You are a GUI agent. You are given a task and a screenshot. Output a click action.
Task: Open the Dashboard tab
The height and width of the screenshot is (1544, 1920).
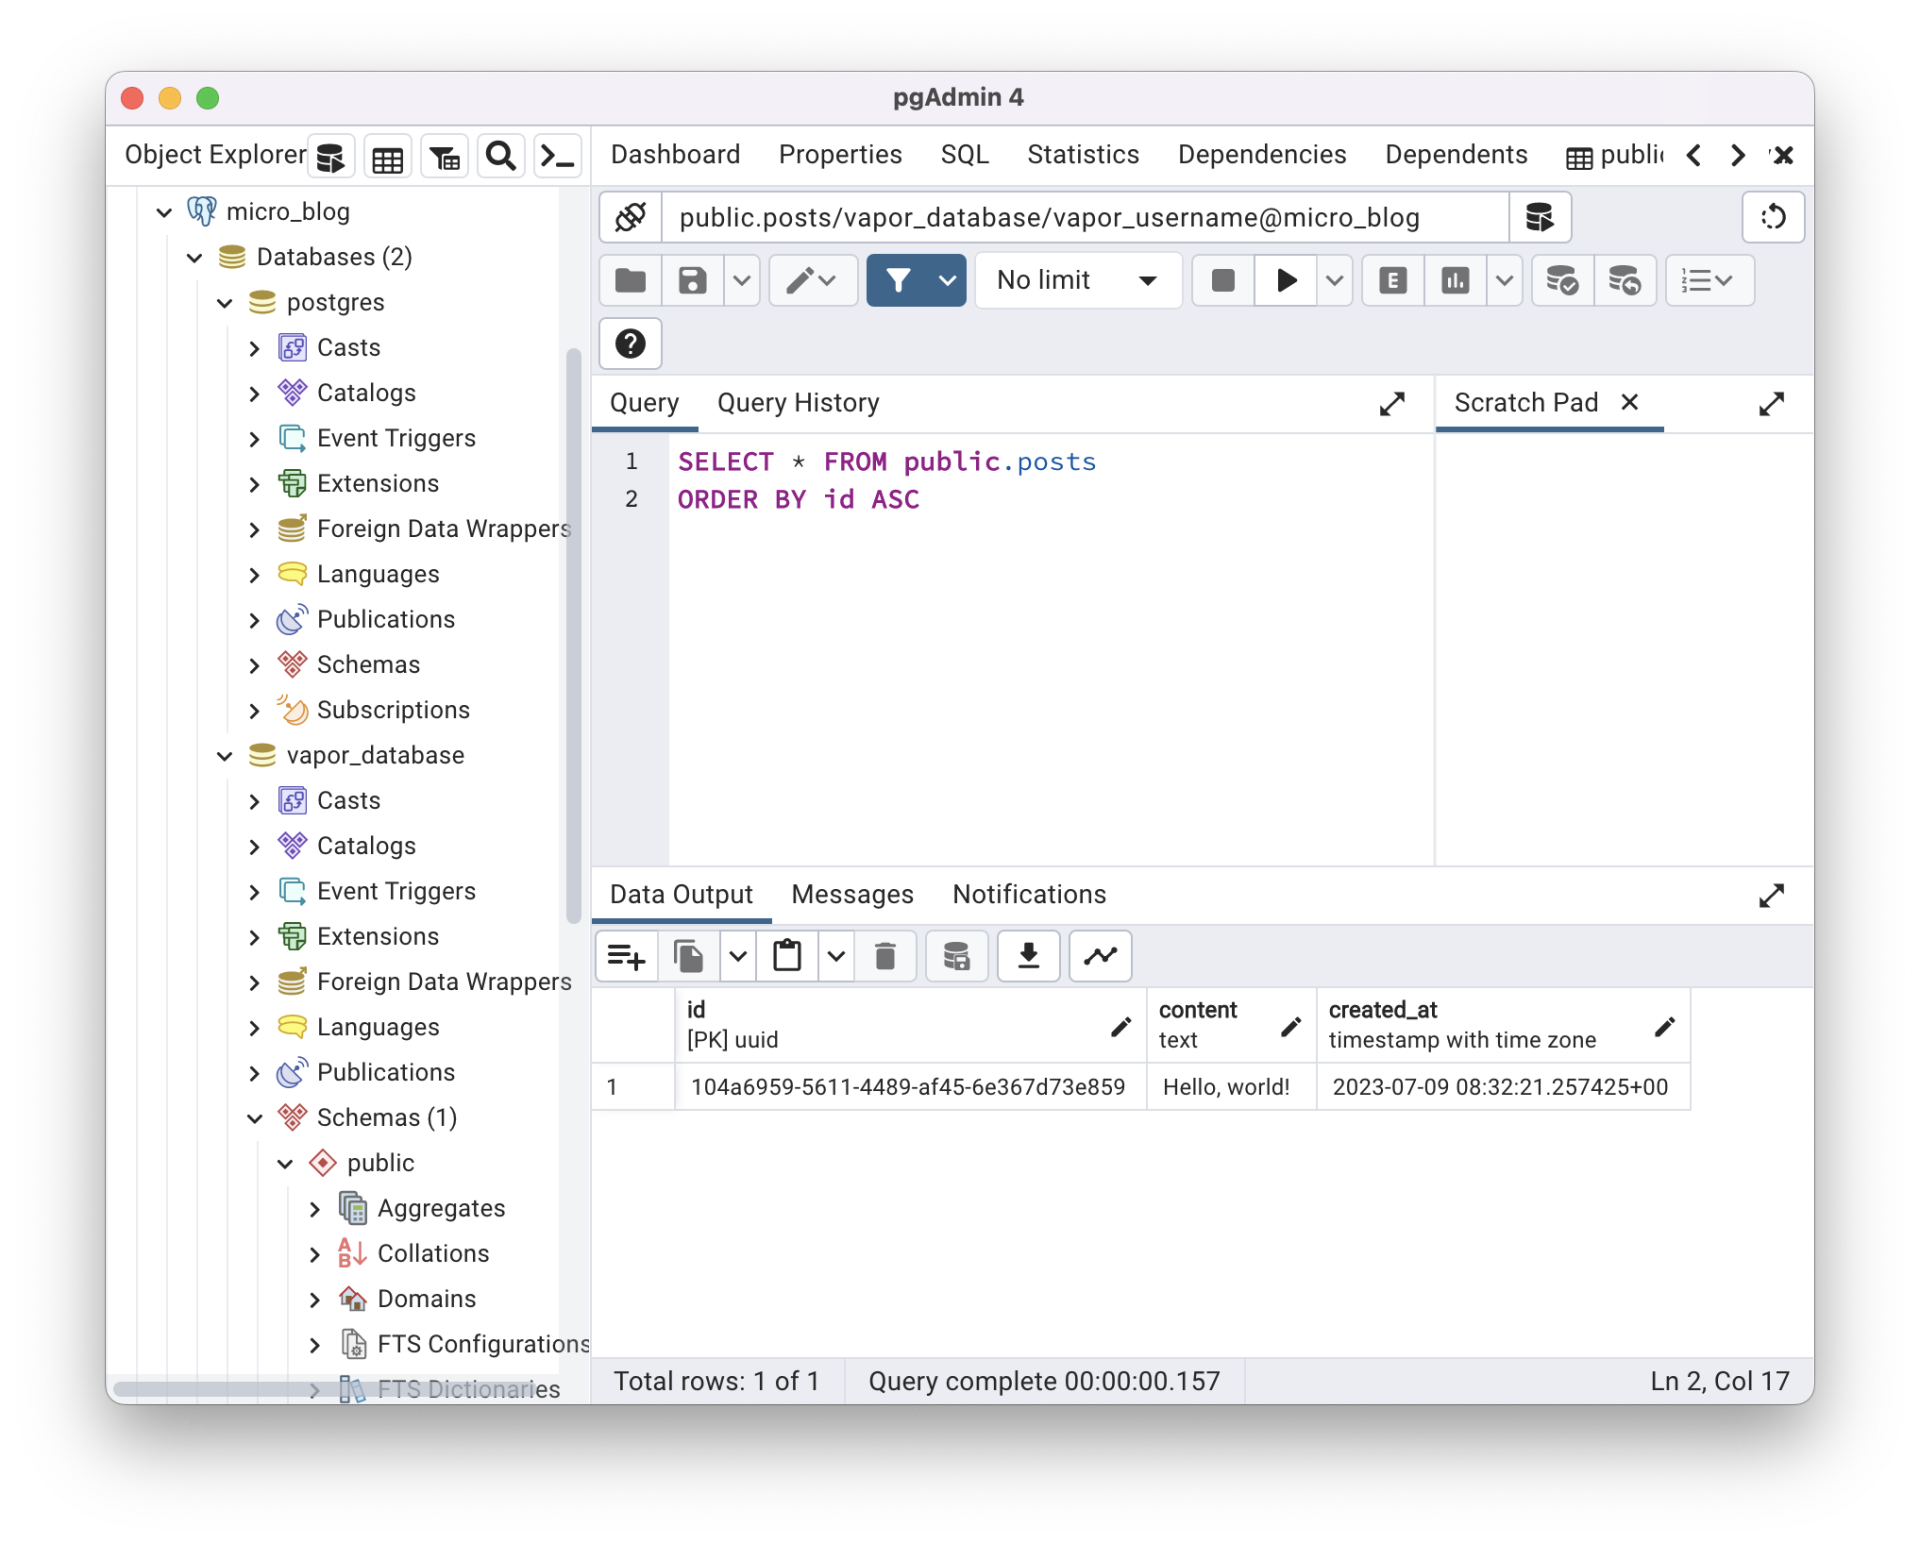click(675, 155)
